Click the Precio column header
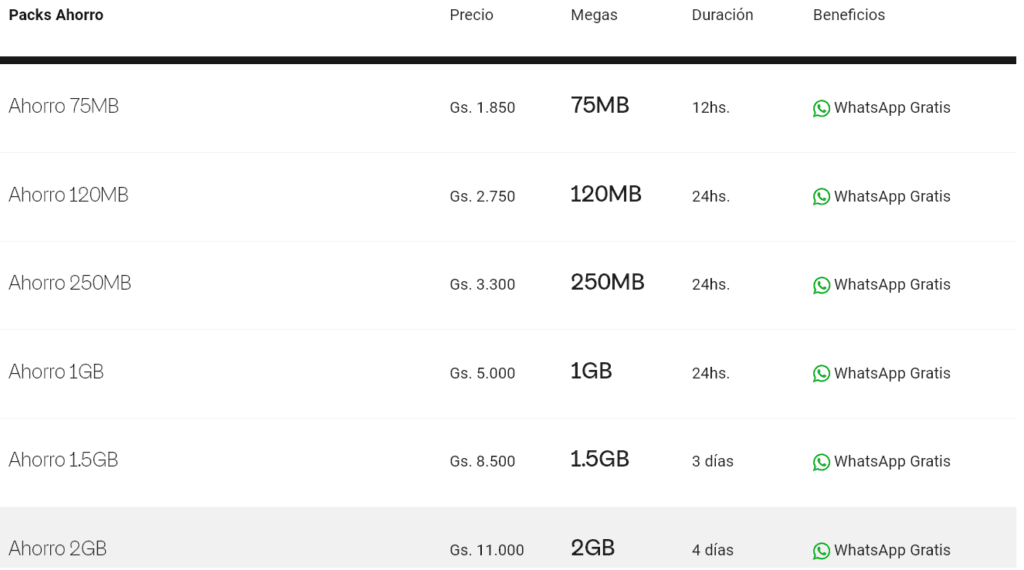Viewport: 1024px width, 570px height. click(x=472, y=15)
